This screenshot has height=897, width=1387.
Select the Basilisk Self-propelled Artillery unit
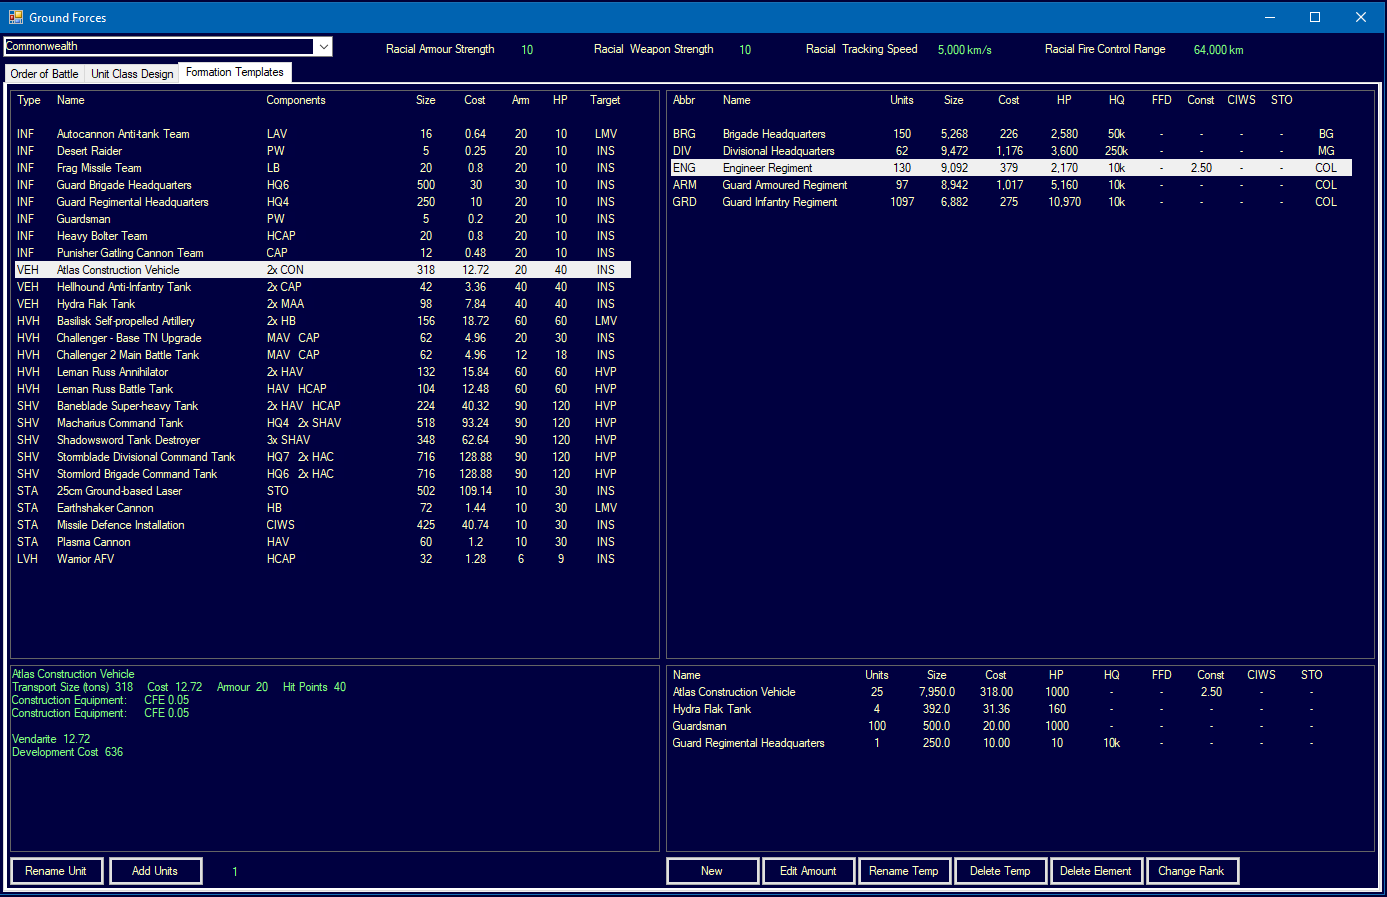[x=323, y=321]
